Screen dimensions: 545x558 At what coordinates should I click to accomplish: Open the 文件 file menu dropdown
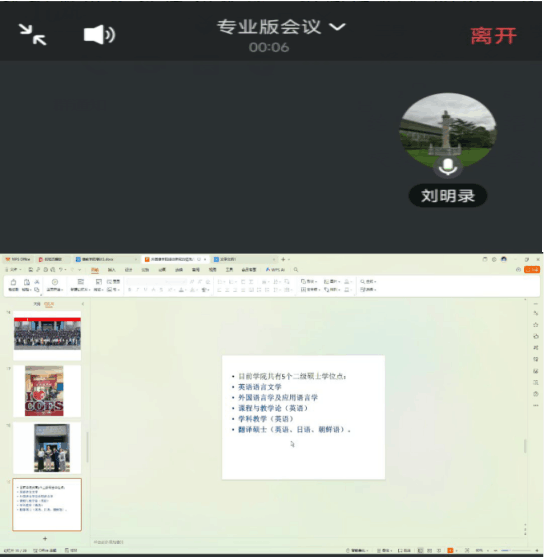(x=14, y=270)
